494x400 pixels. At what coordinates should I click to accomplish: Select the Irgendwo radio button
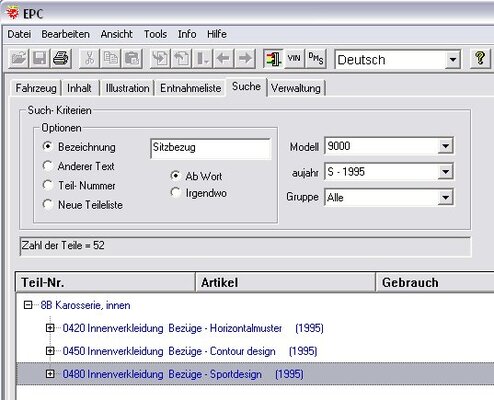[176, 193]
